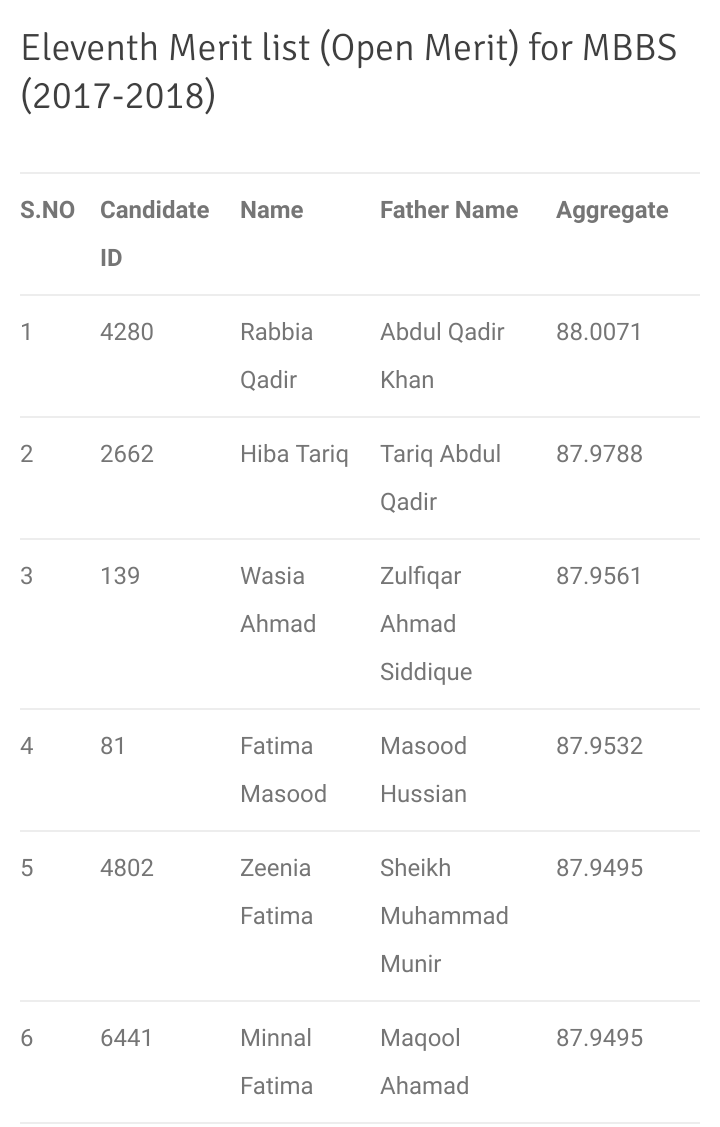The image size is (720, 1127).
Task: Select the Candidate ID column header
Action: click(x=154, y=233)
